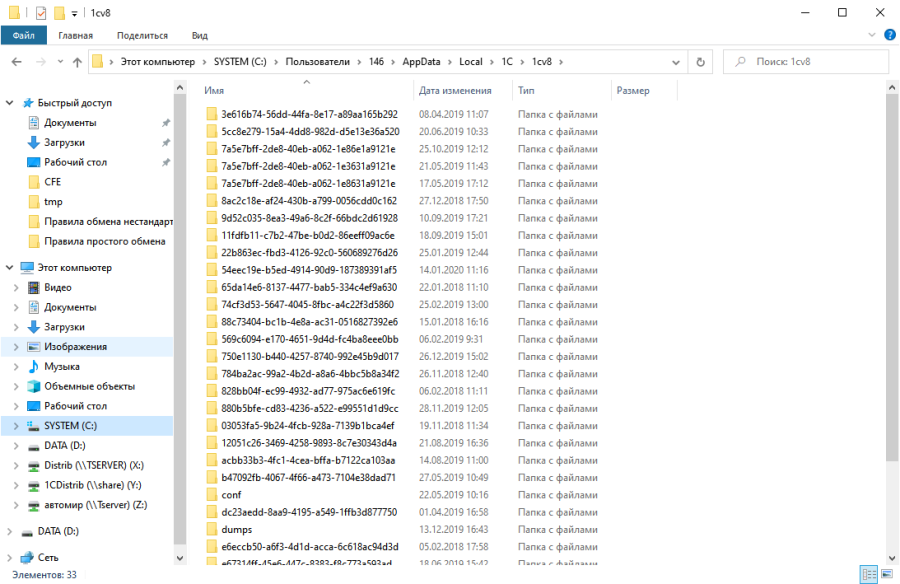Click AppData in the address breadcrumb
The height and width of the screenshot is (584, 900).
tap(421, 62)
